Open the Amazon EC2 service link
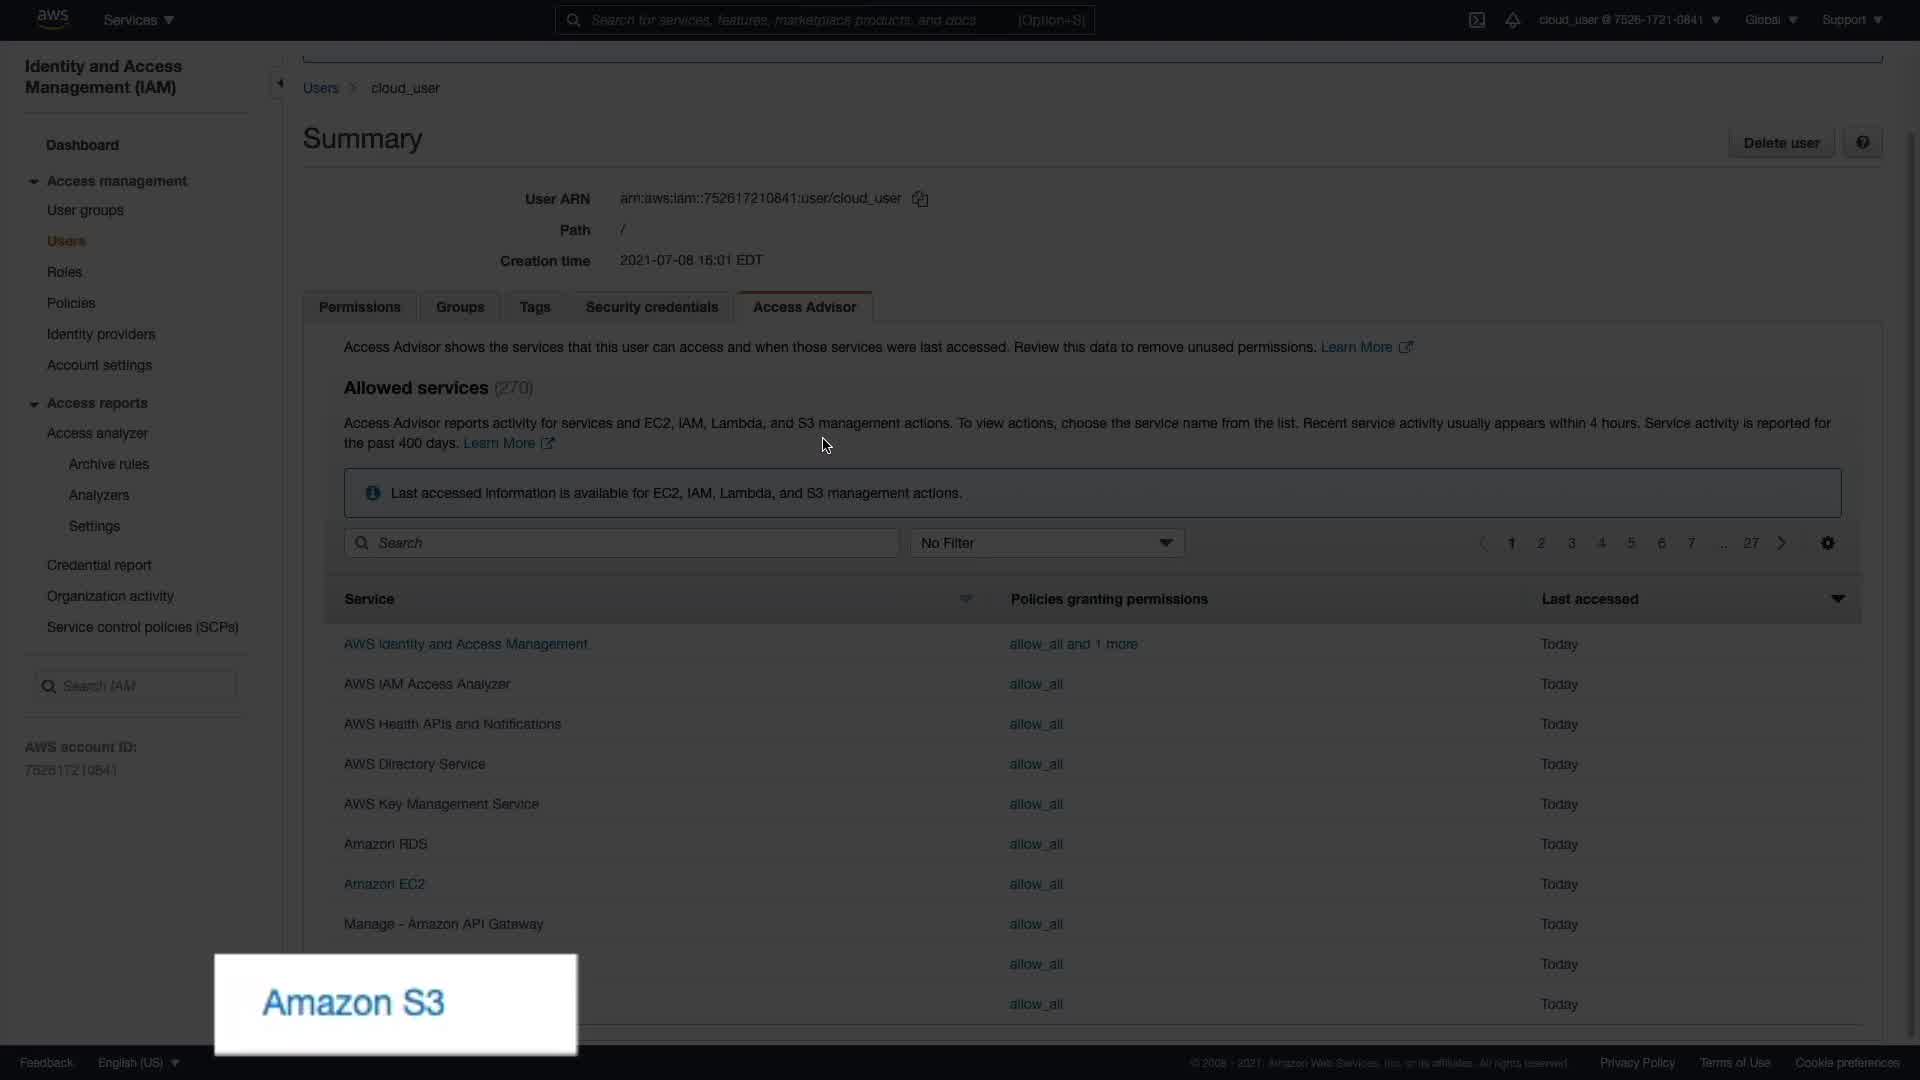Screen dimensions: 1920x1080 (384, 884)
